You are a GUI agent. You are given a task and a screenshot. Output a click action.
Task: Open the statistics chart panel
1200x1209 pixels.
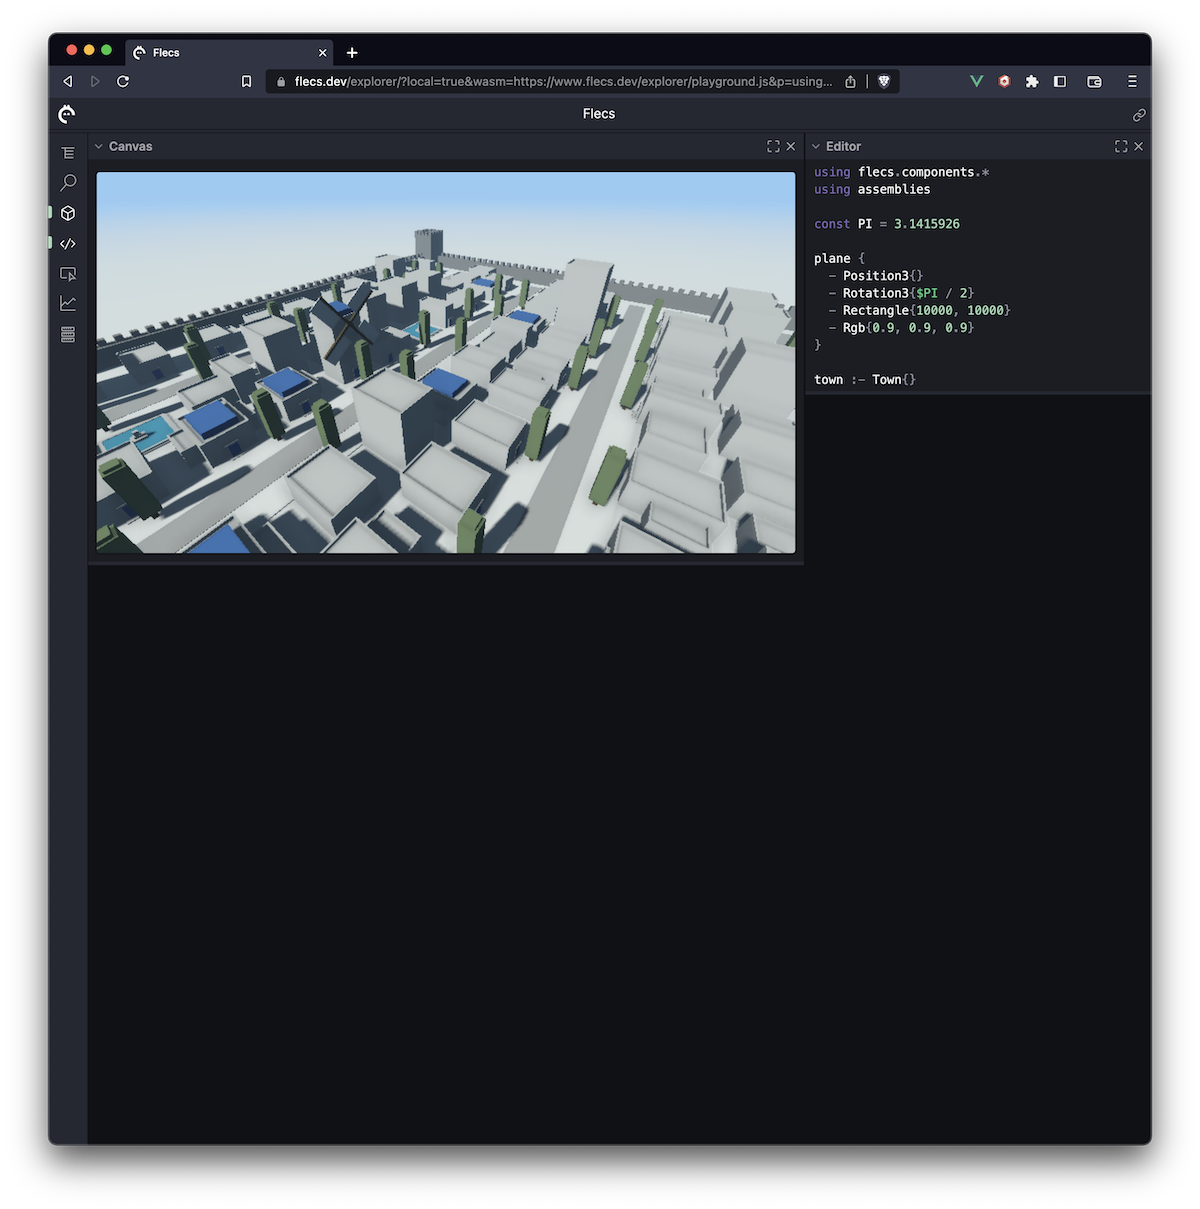click(68, 303)
